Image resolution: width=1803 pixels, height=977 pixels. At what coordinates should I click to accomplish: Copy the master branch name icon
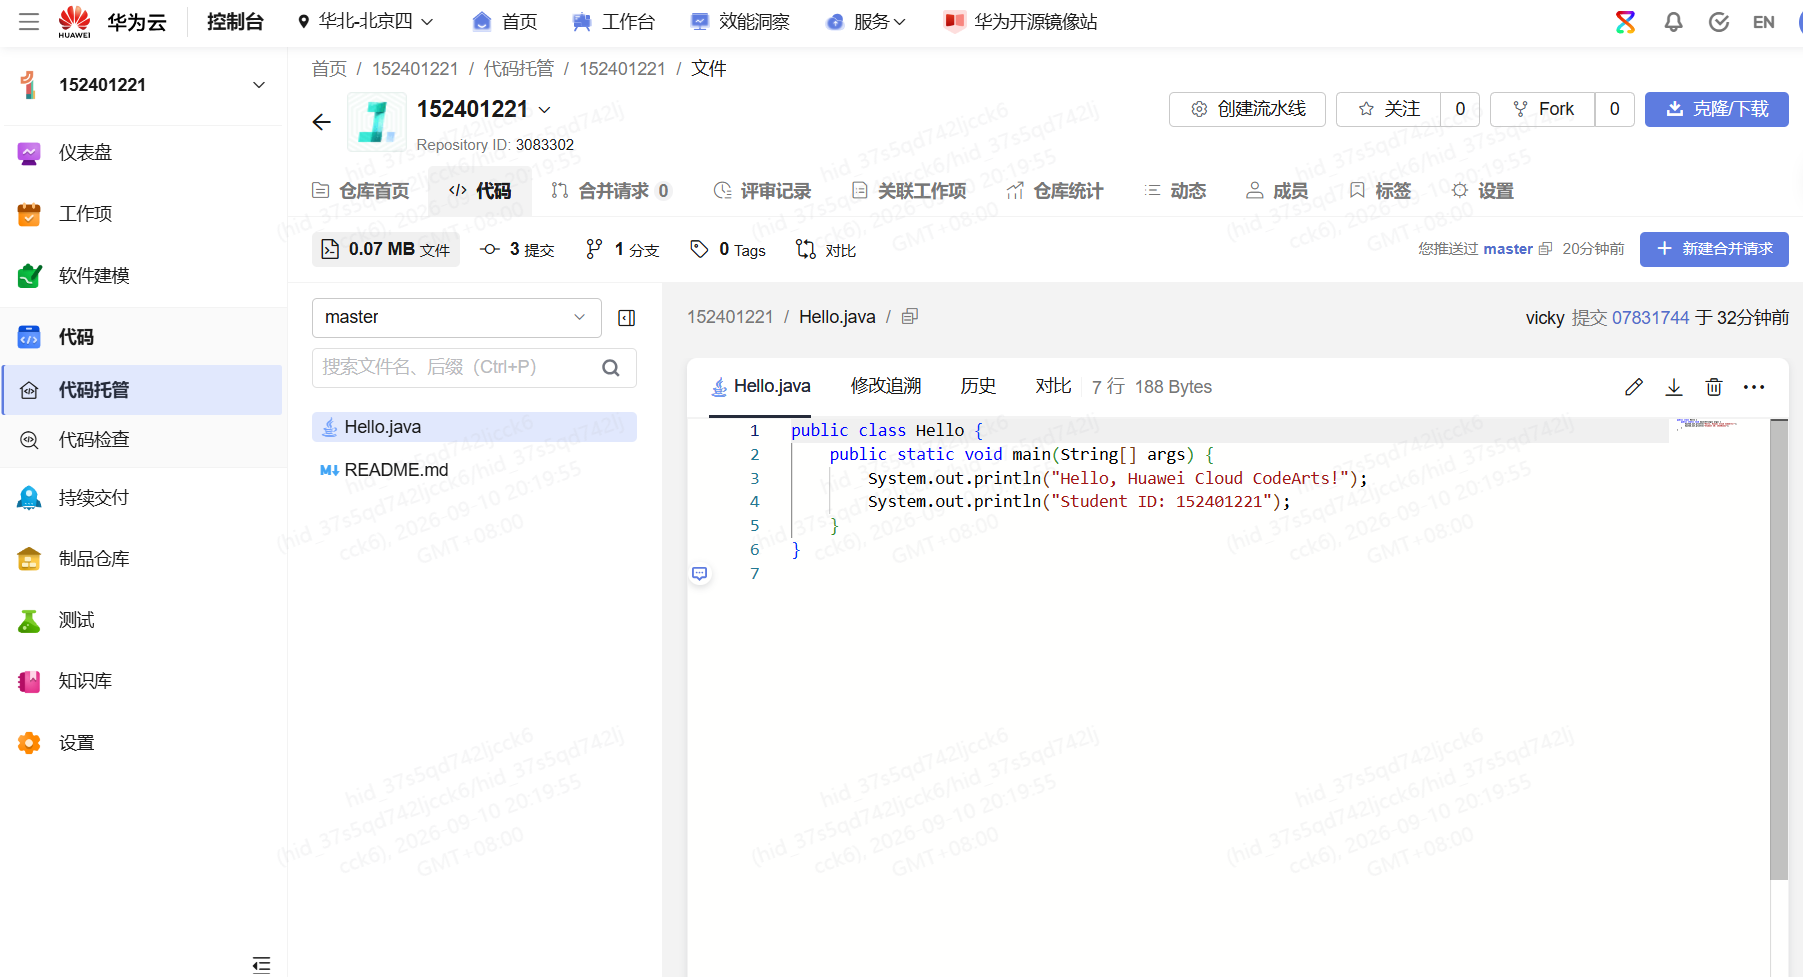point(1545,249)
